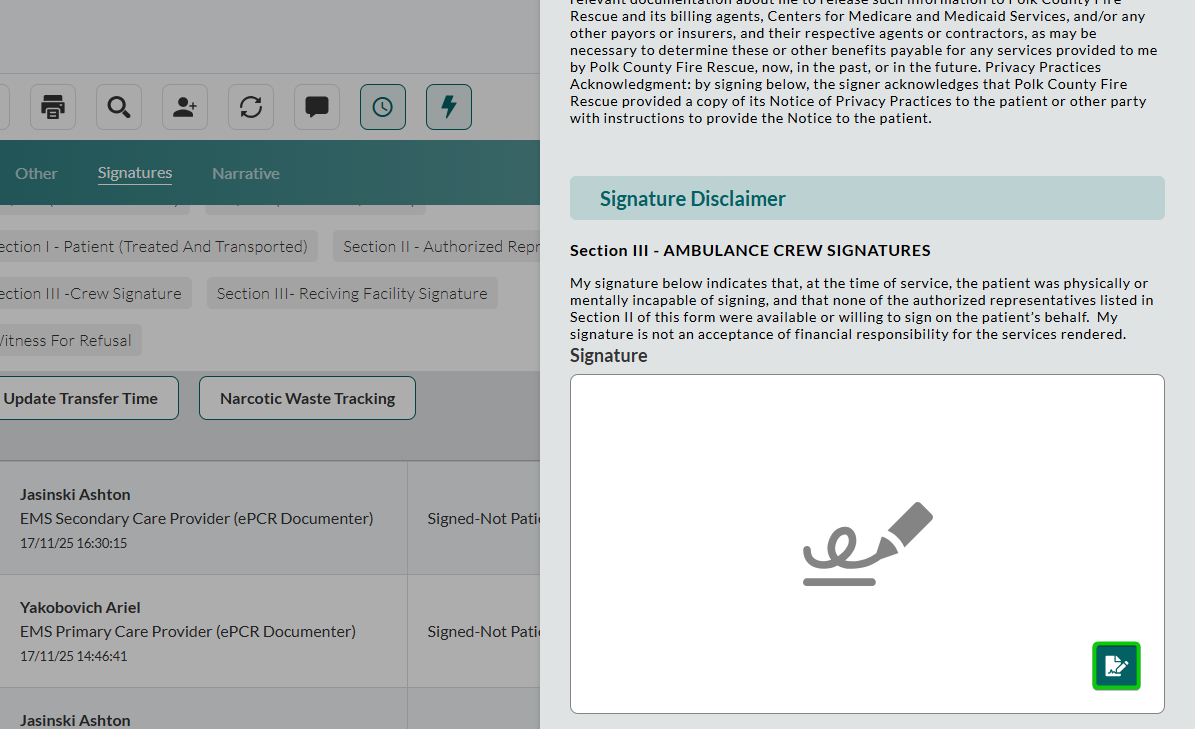The image size is (1195, 729).
Task: Select Section I Patient Treated And Transported
Action: coord(155,246)
